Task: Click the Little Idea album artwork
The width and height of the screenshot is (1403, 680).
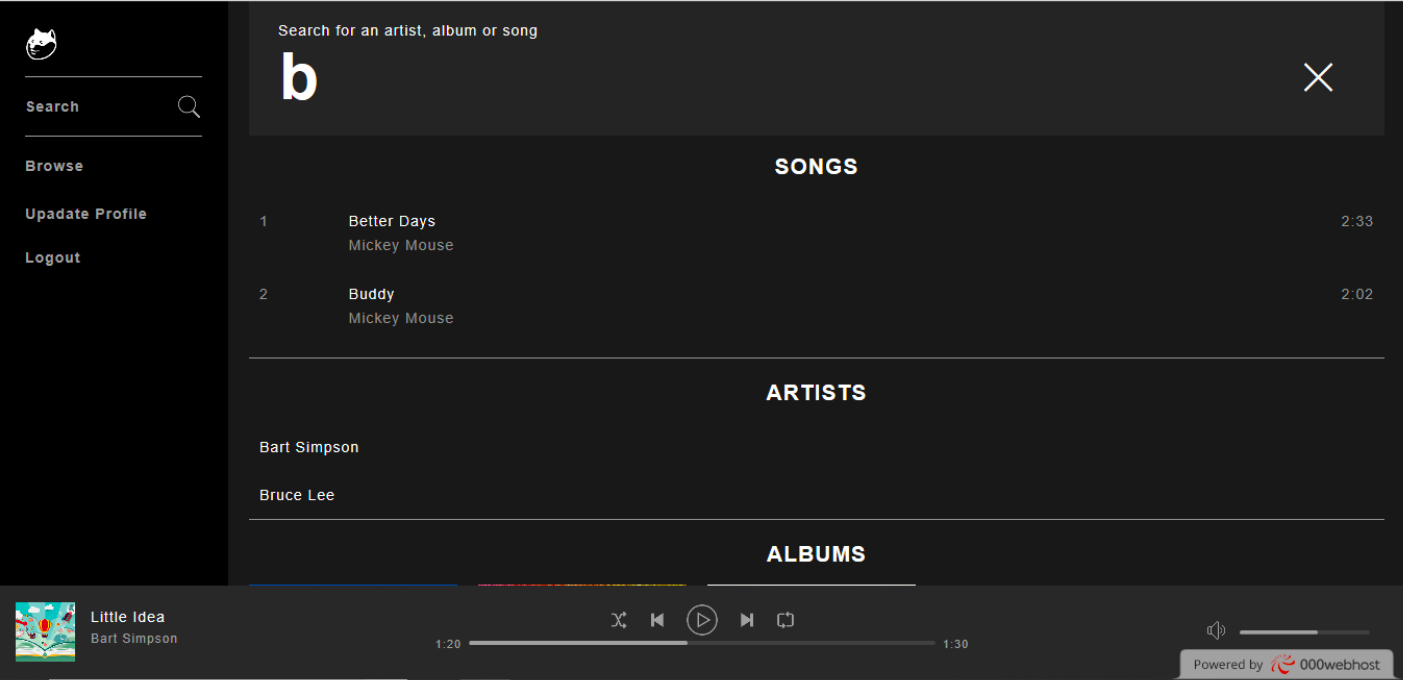Action: [44, 631]
